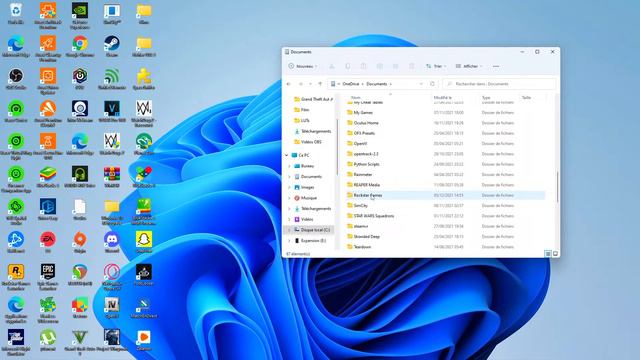Click the Copy icon in Explorer toolbar
Viewport: 640px width, 360px height.
pyautogui.click(x=348, y=66)
